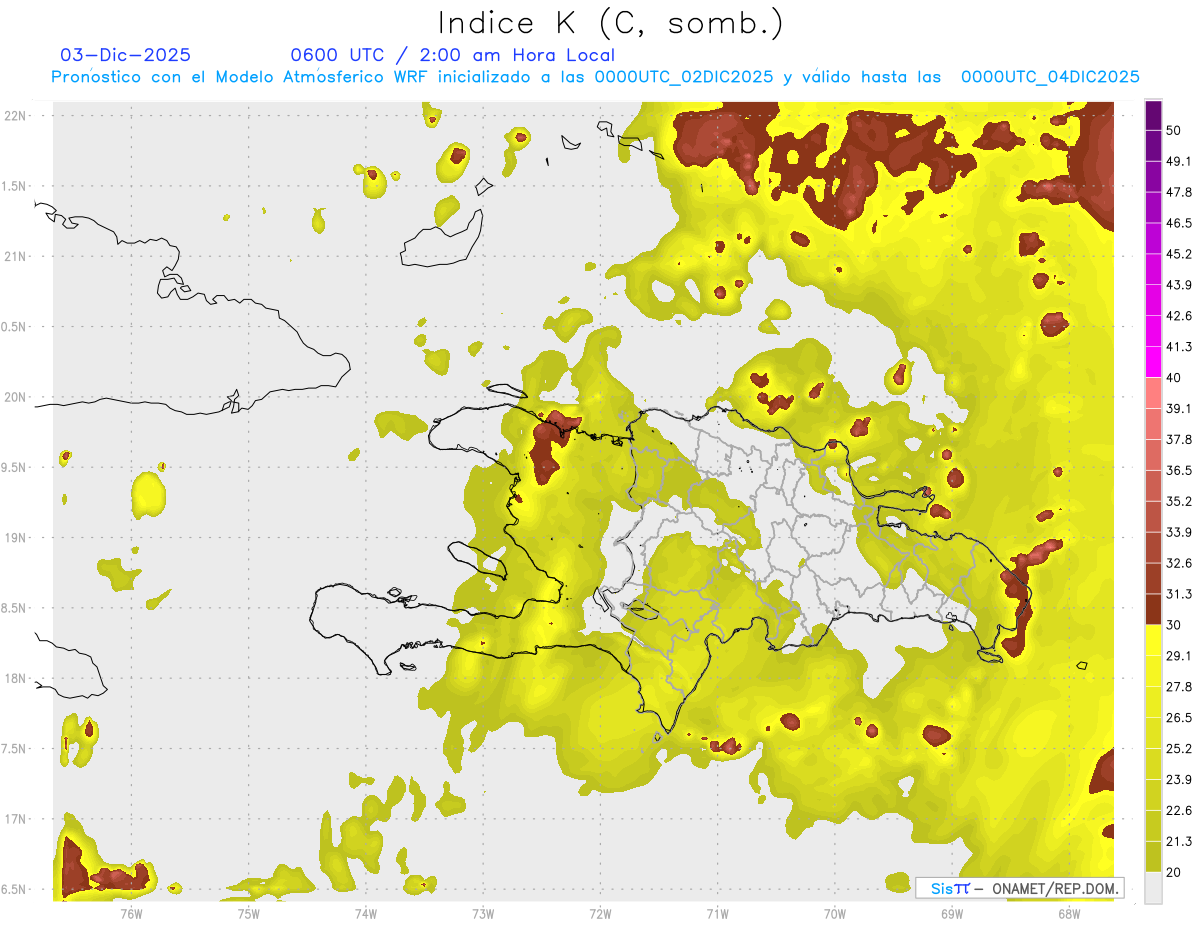Select the dark brown swatch between 30 and 31.3
This screenshot has width=1200, height=927.
tap(1153, 609)
